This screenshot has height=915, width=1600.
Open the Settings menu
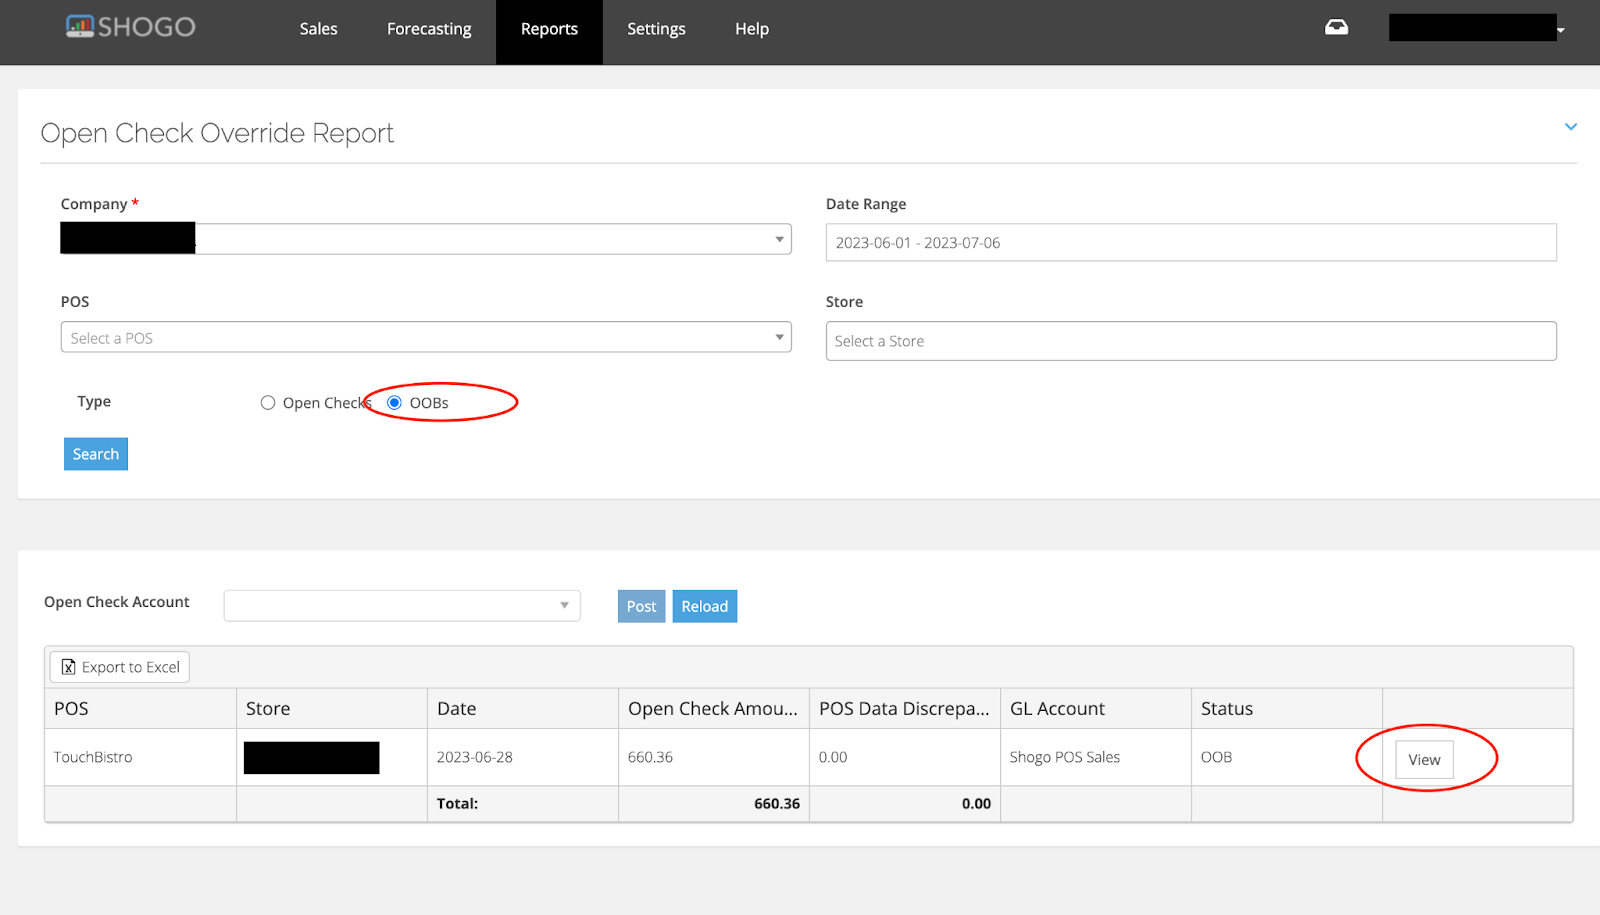(x=656, y=29)
